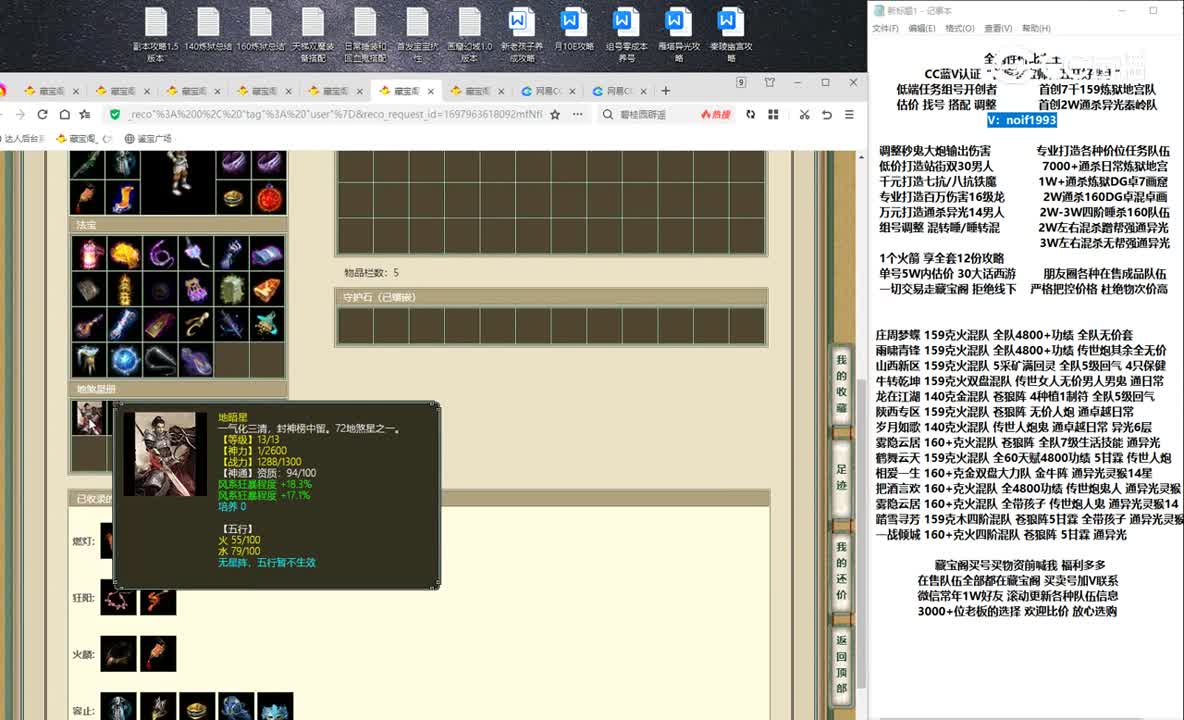
Task: Select the golden hook treasure item
Action: [x=196, y=325]
